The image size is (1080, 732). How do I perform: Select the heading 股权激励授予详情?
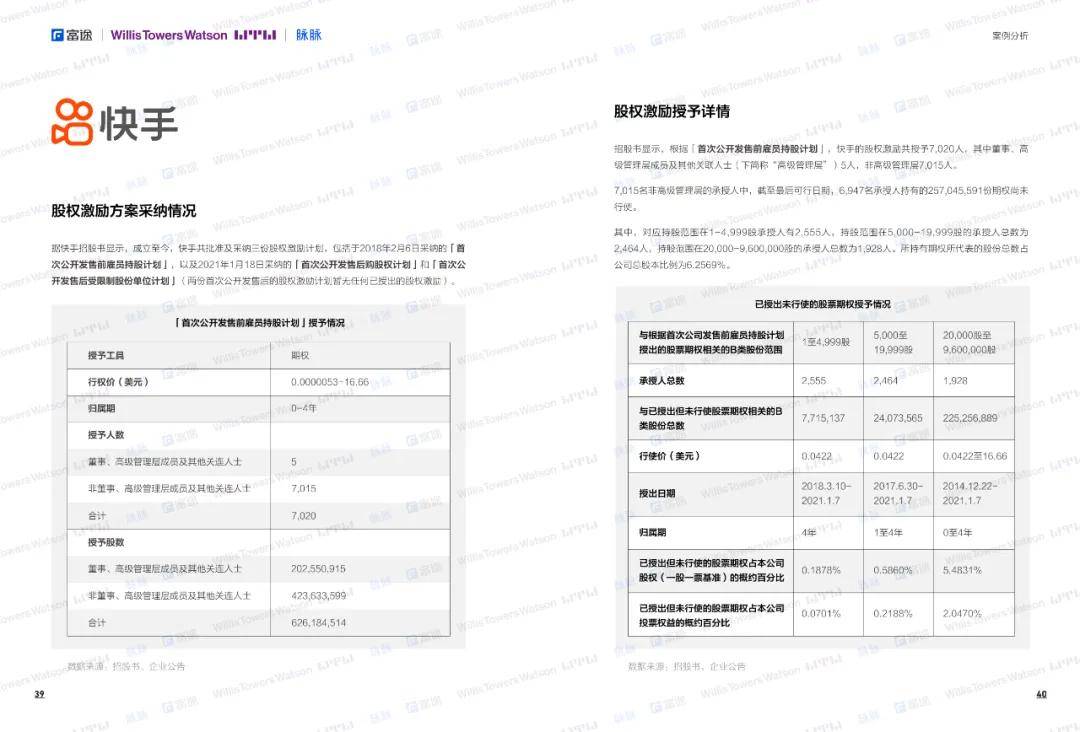click(672, 112)
